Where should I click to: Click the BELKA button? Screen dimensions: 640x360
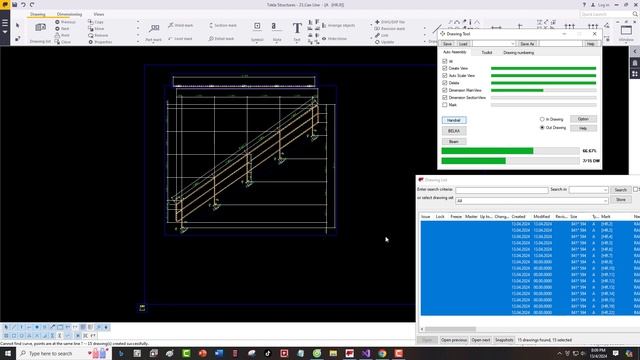(454, 131)
